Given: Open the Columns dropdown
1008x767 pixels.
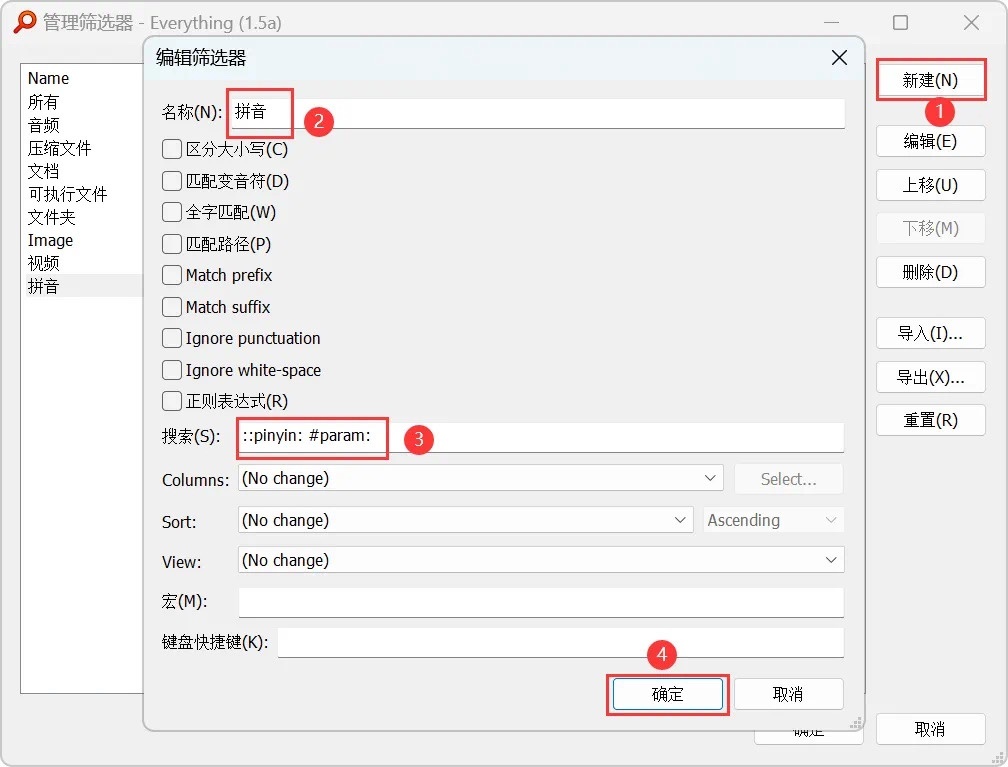Looking at the screenshot, I should [x=480, y=478].
